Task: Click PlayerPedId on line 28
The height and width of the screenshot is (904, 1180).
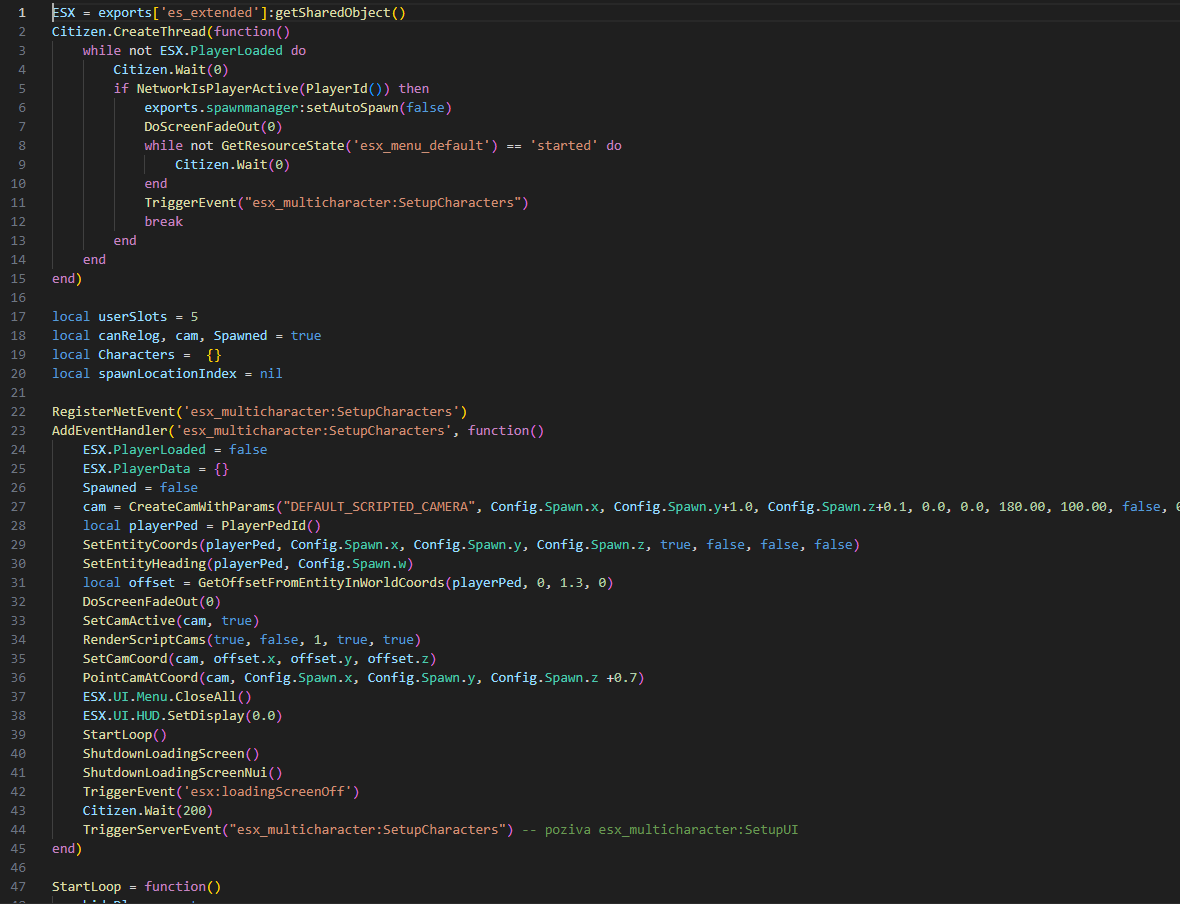Action: pyautogui.click(x=263, y=526)
